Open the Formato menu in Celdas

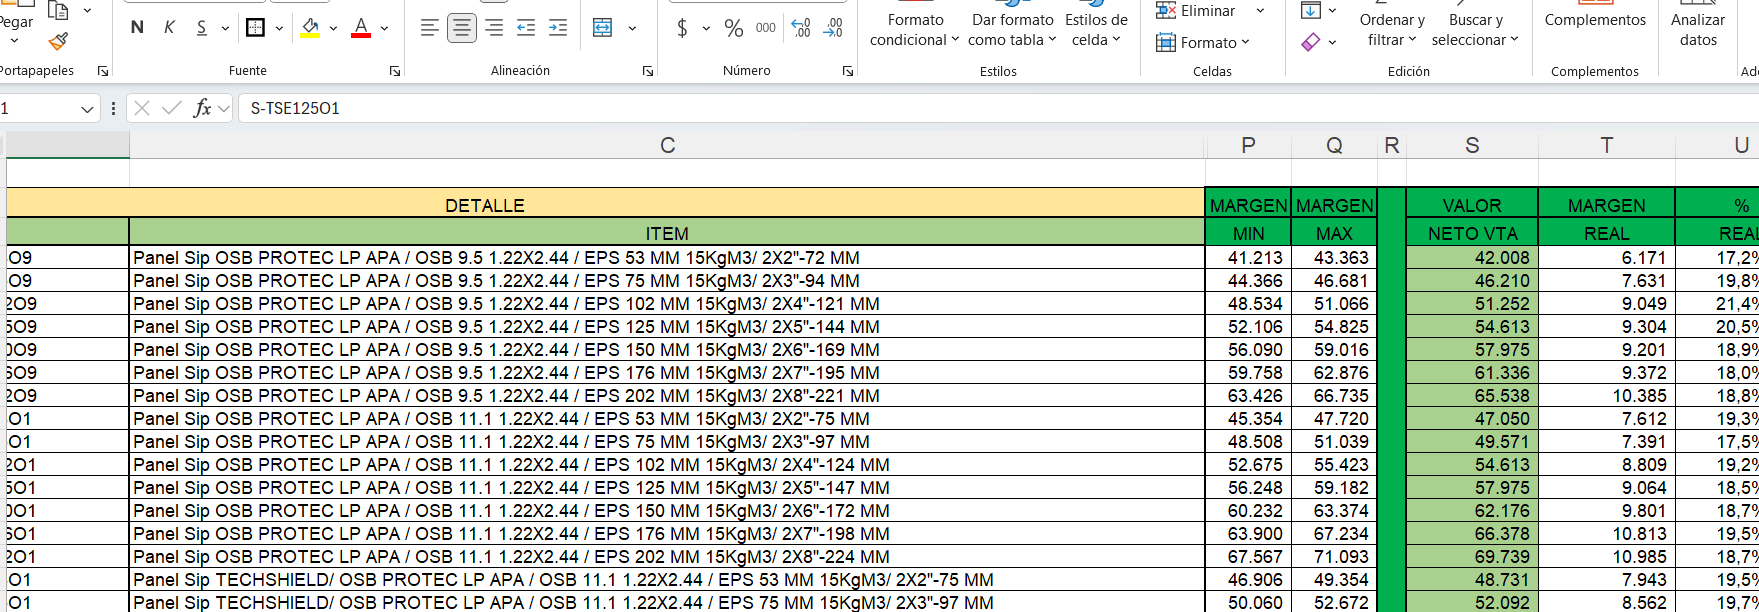tap(1203, 42)
